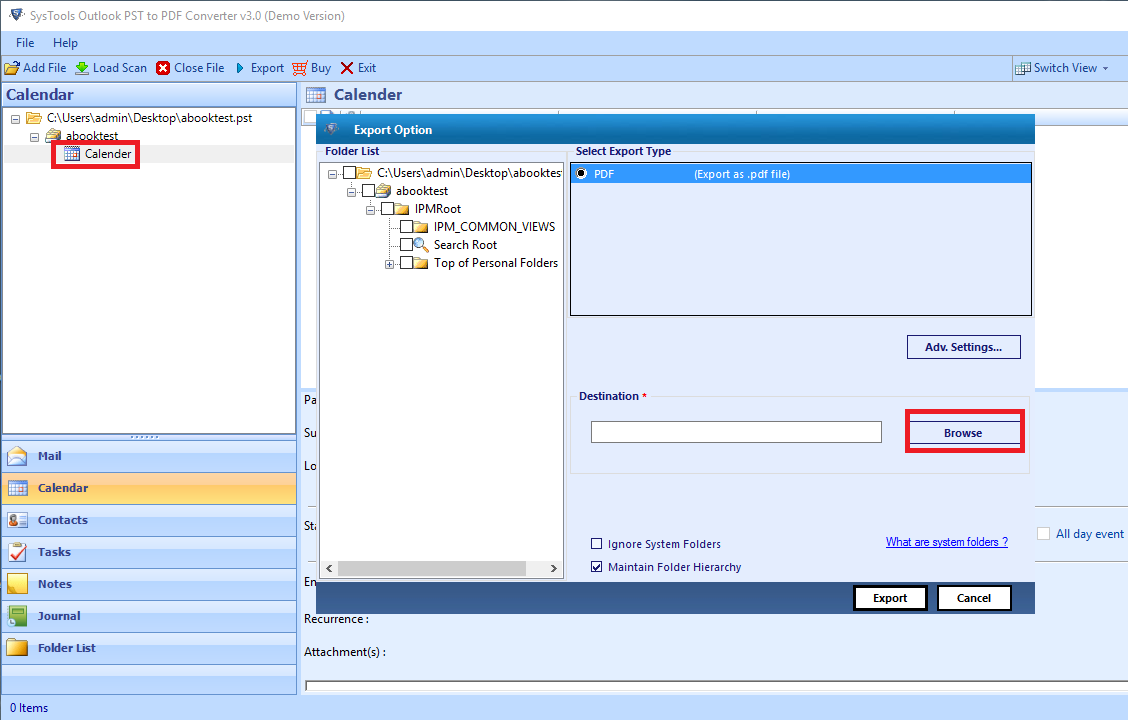Switch to the Contacts section
This screenshot has width=1128, height=720.
(x=149, y=520)
